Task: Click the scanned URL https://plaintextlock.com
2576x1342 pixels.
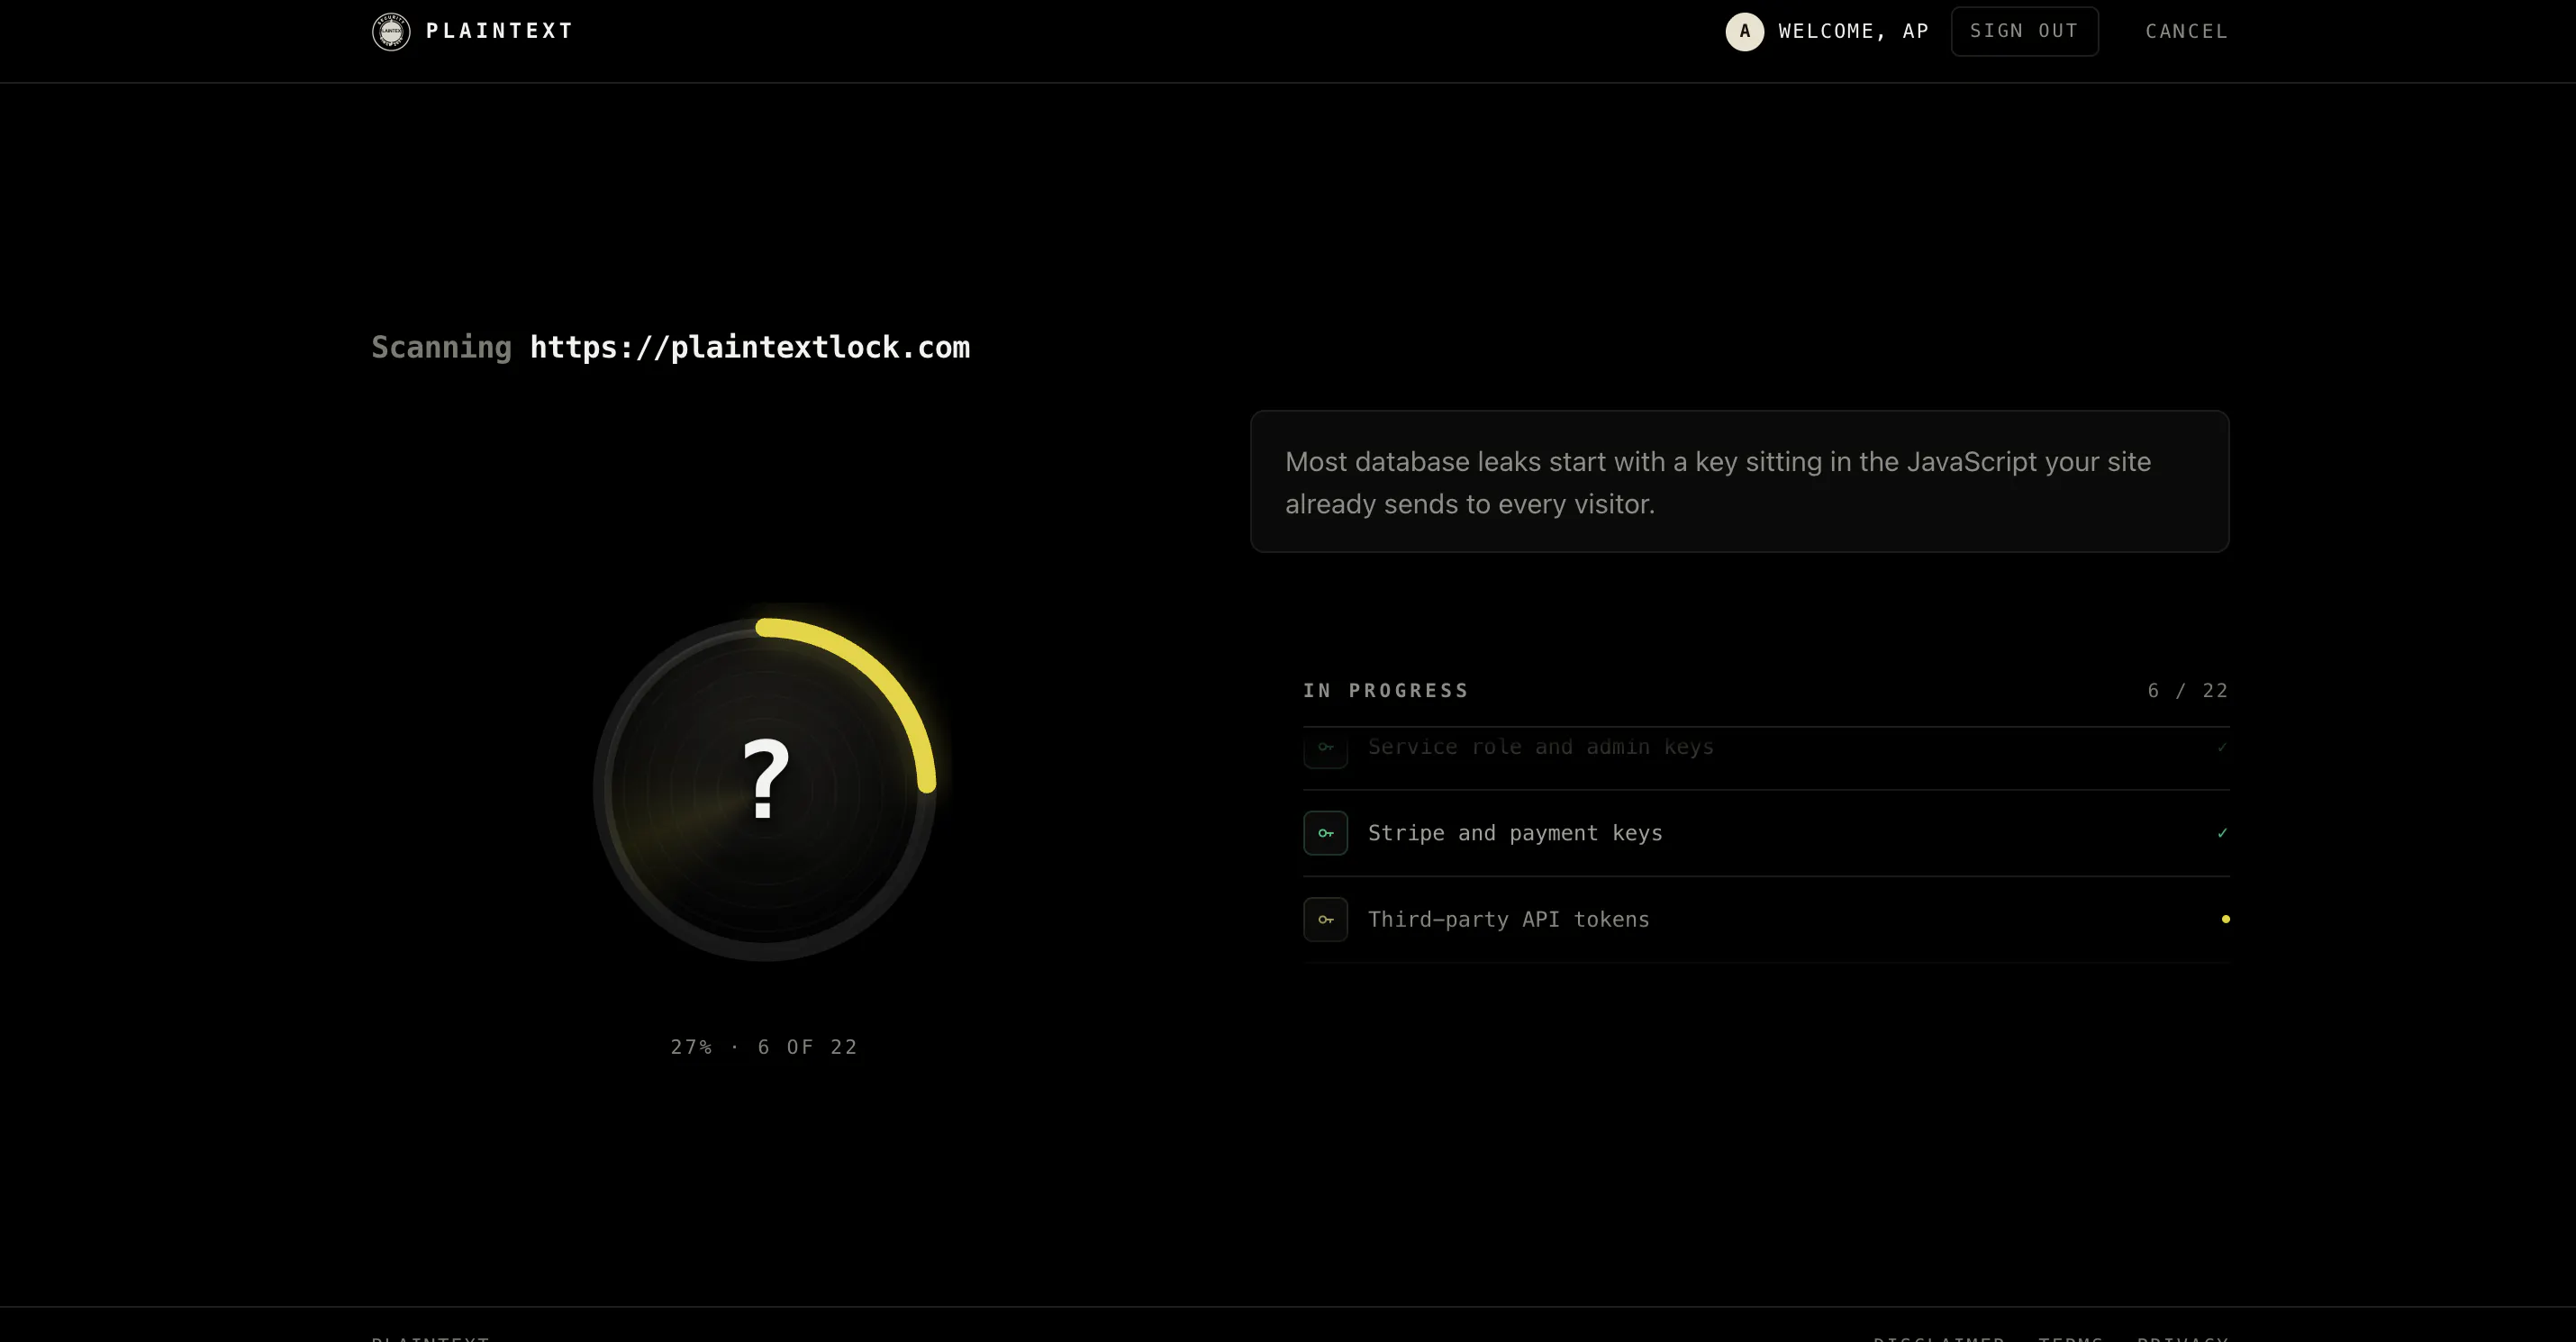Action: pyautogui.click(x=749, y=347)
